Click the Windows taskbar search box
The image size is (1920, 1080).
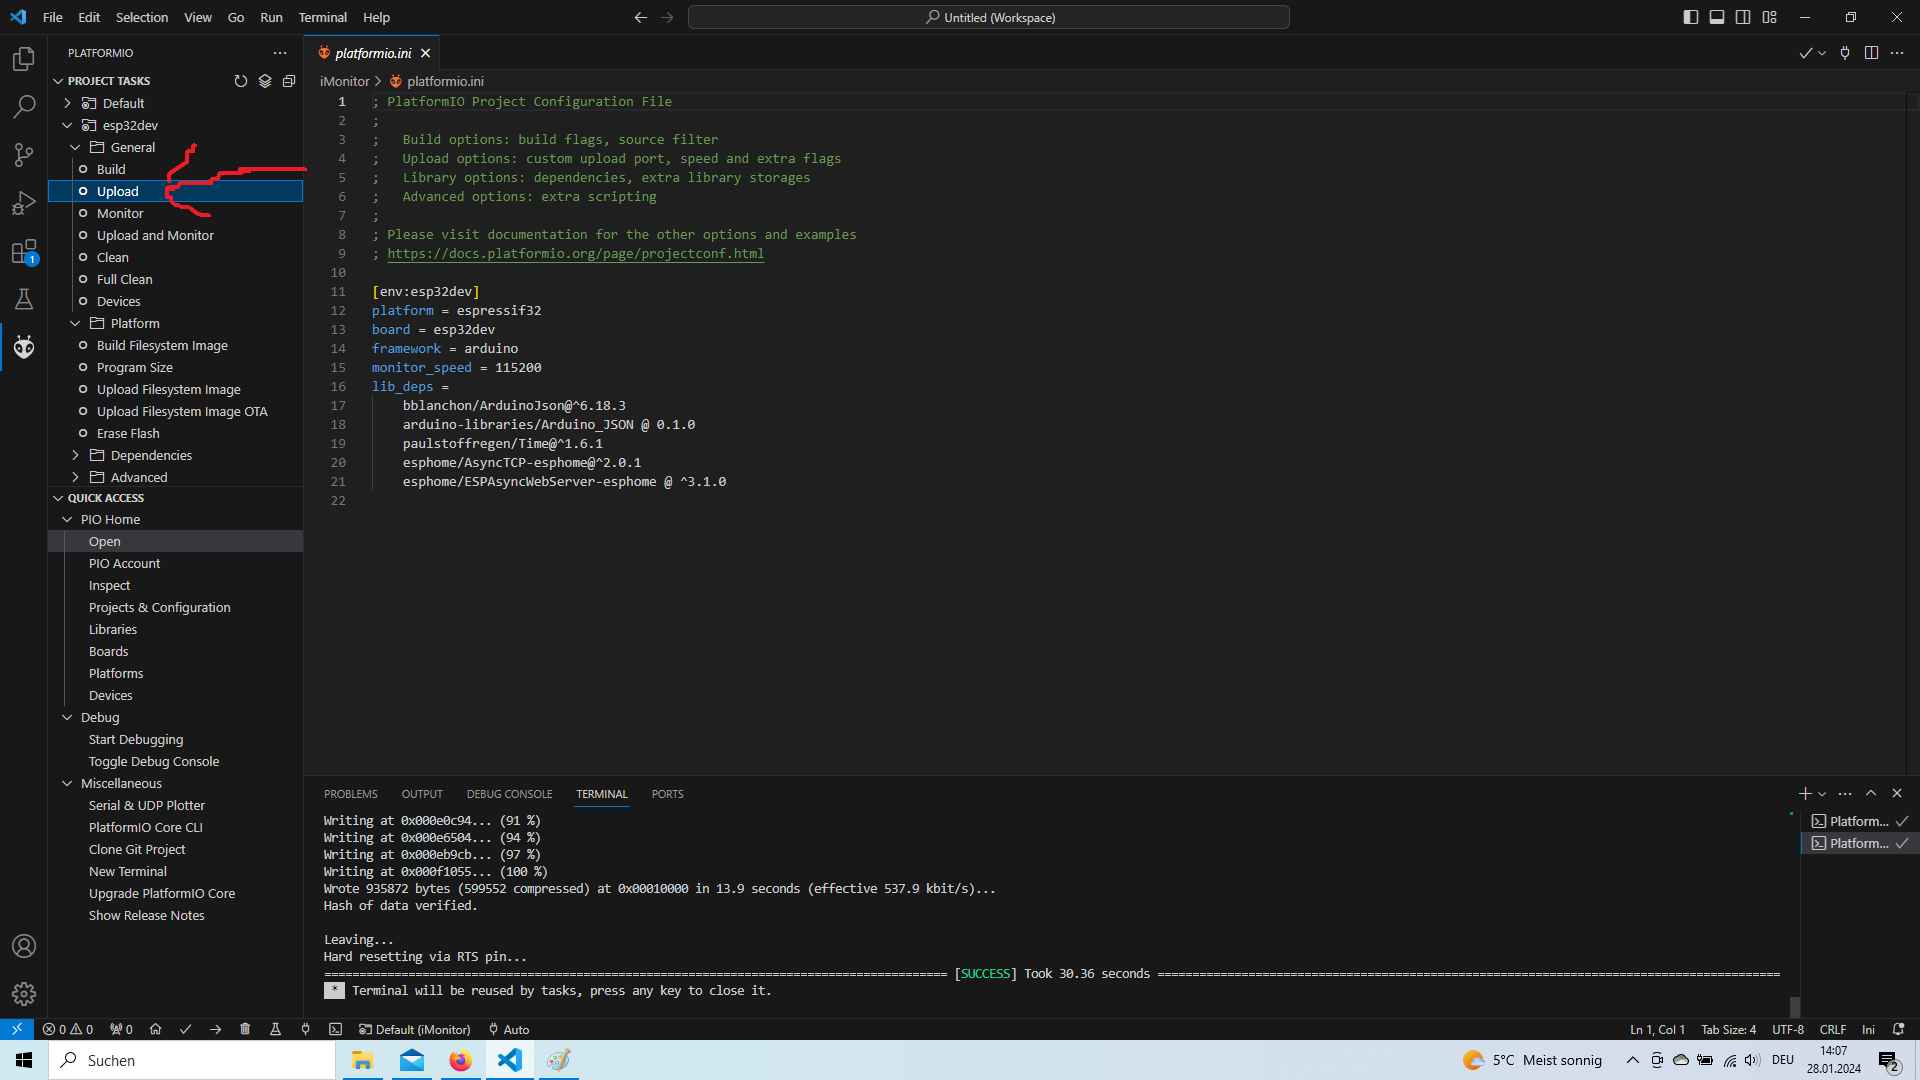[192, 1060]
